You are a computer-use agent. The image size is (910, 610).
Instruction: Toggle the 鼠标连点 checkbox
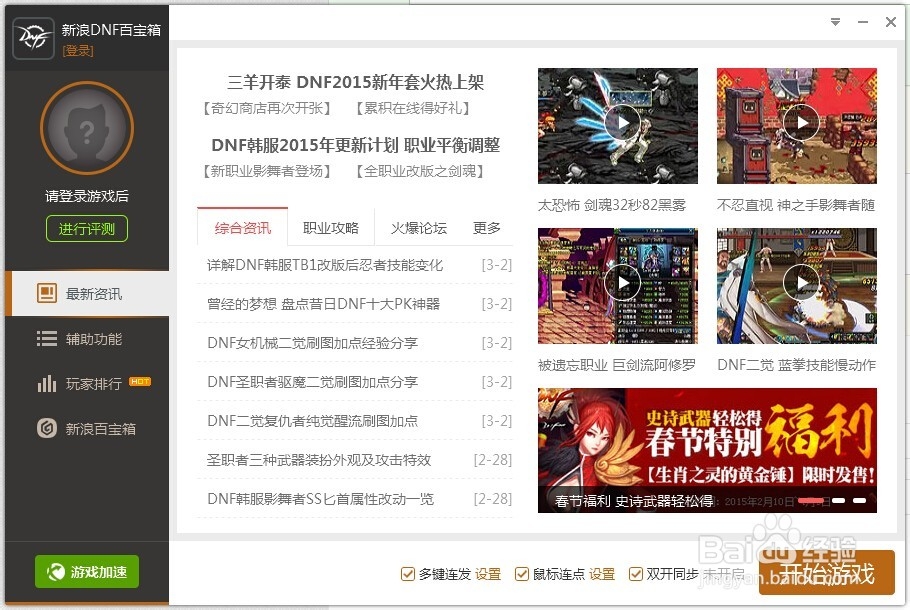pyautogui.click(x=522, y=574)
